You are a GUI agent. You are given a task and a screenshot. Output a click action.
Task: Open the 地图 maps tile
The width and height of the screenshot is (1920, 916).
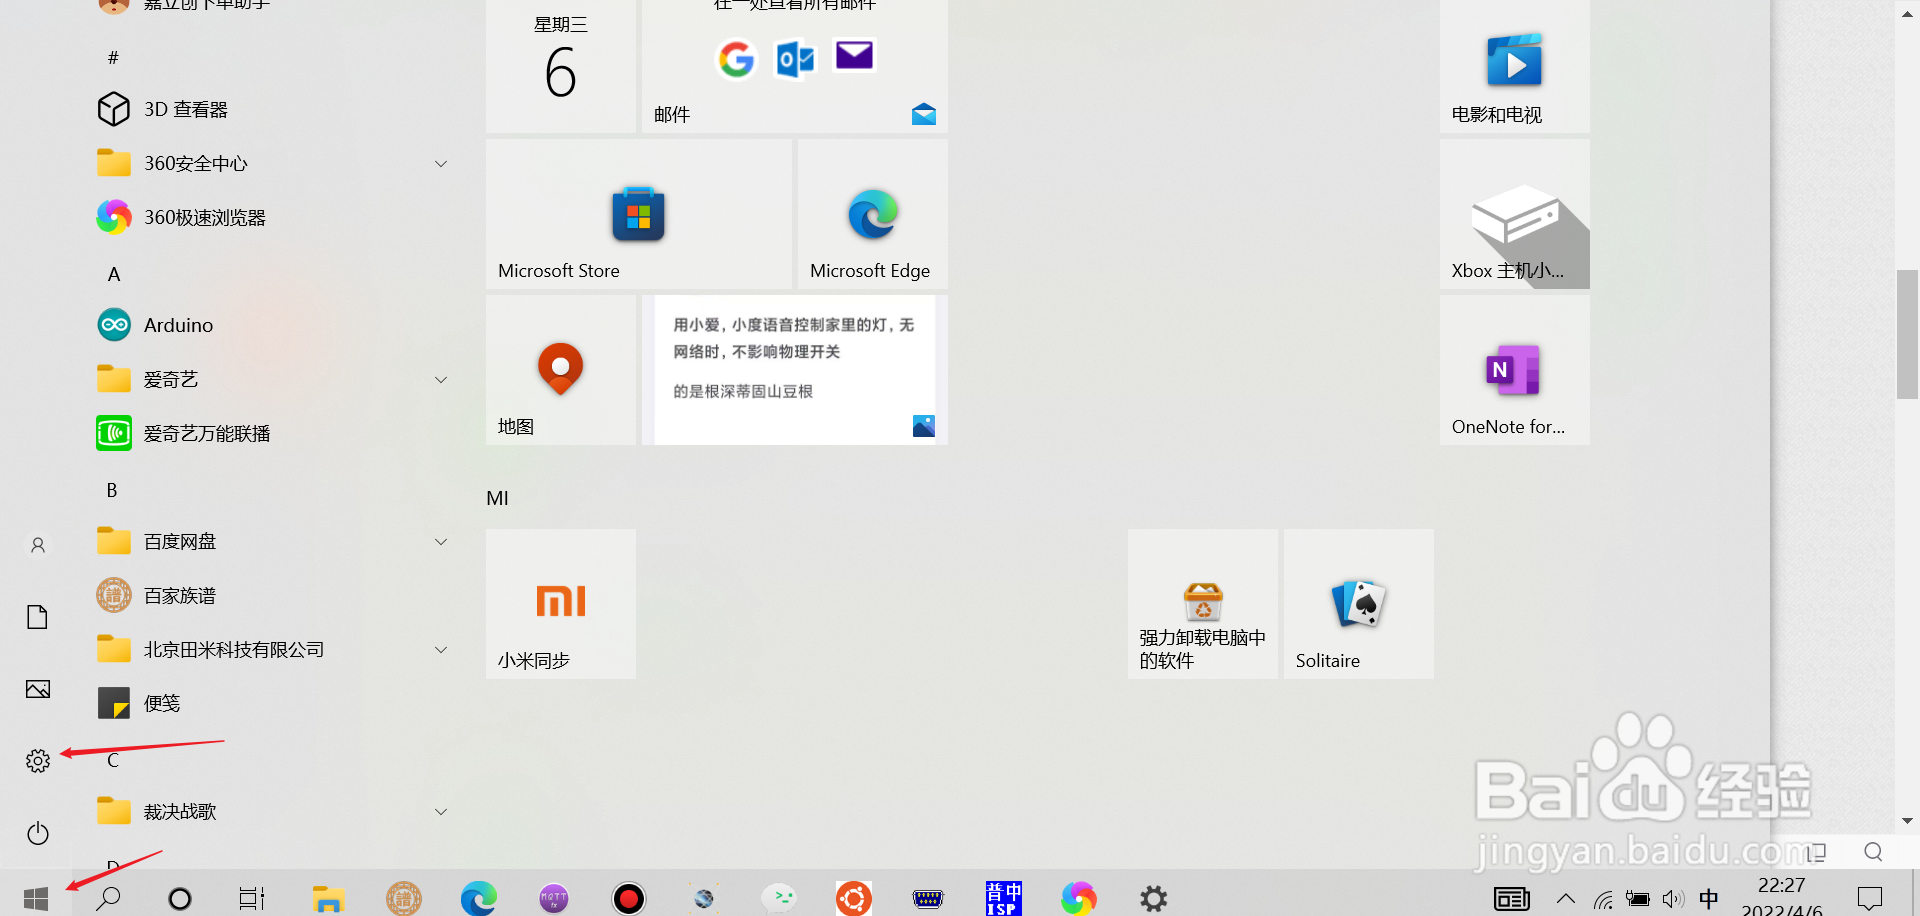561,370
